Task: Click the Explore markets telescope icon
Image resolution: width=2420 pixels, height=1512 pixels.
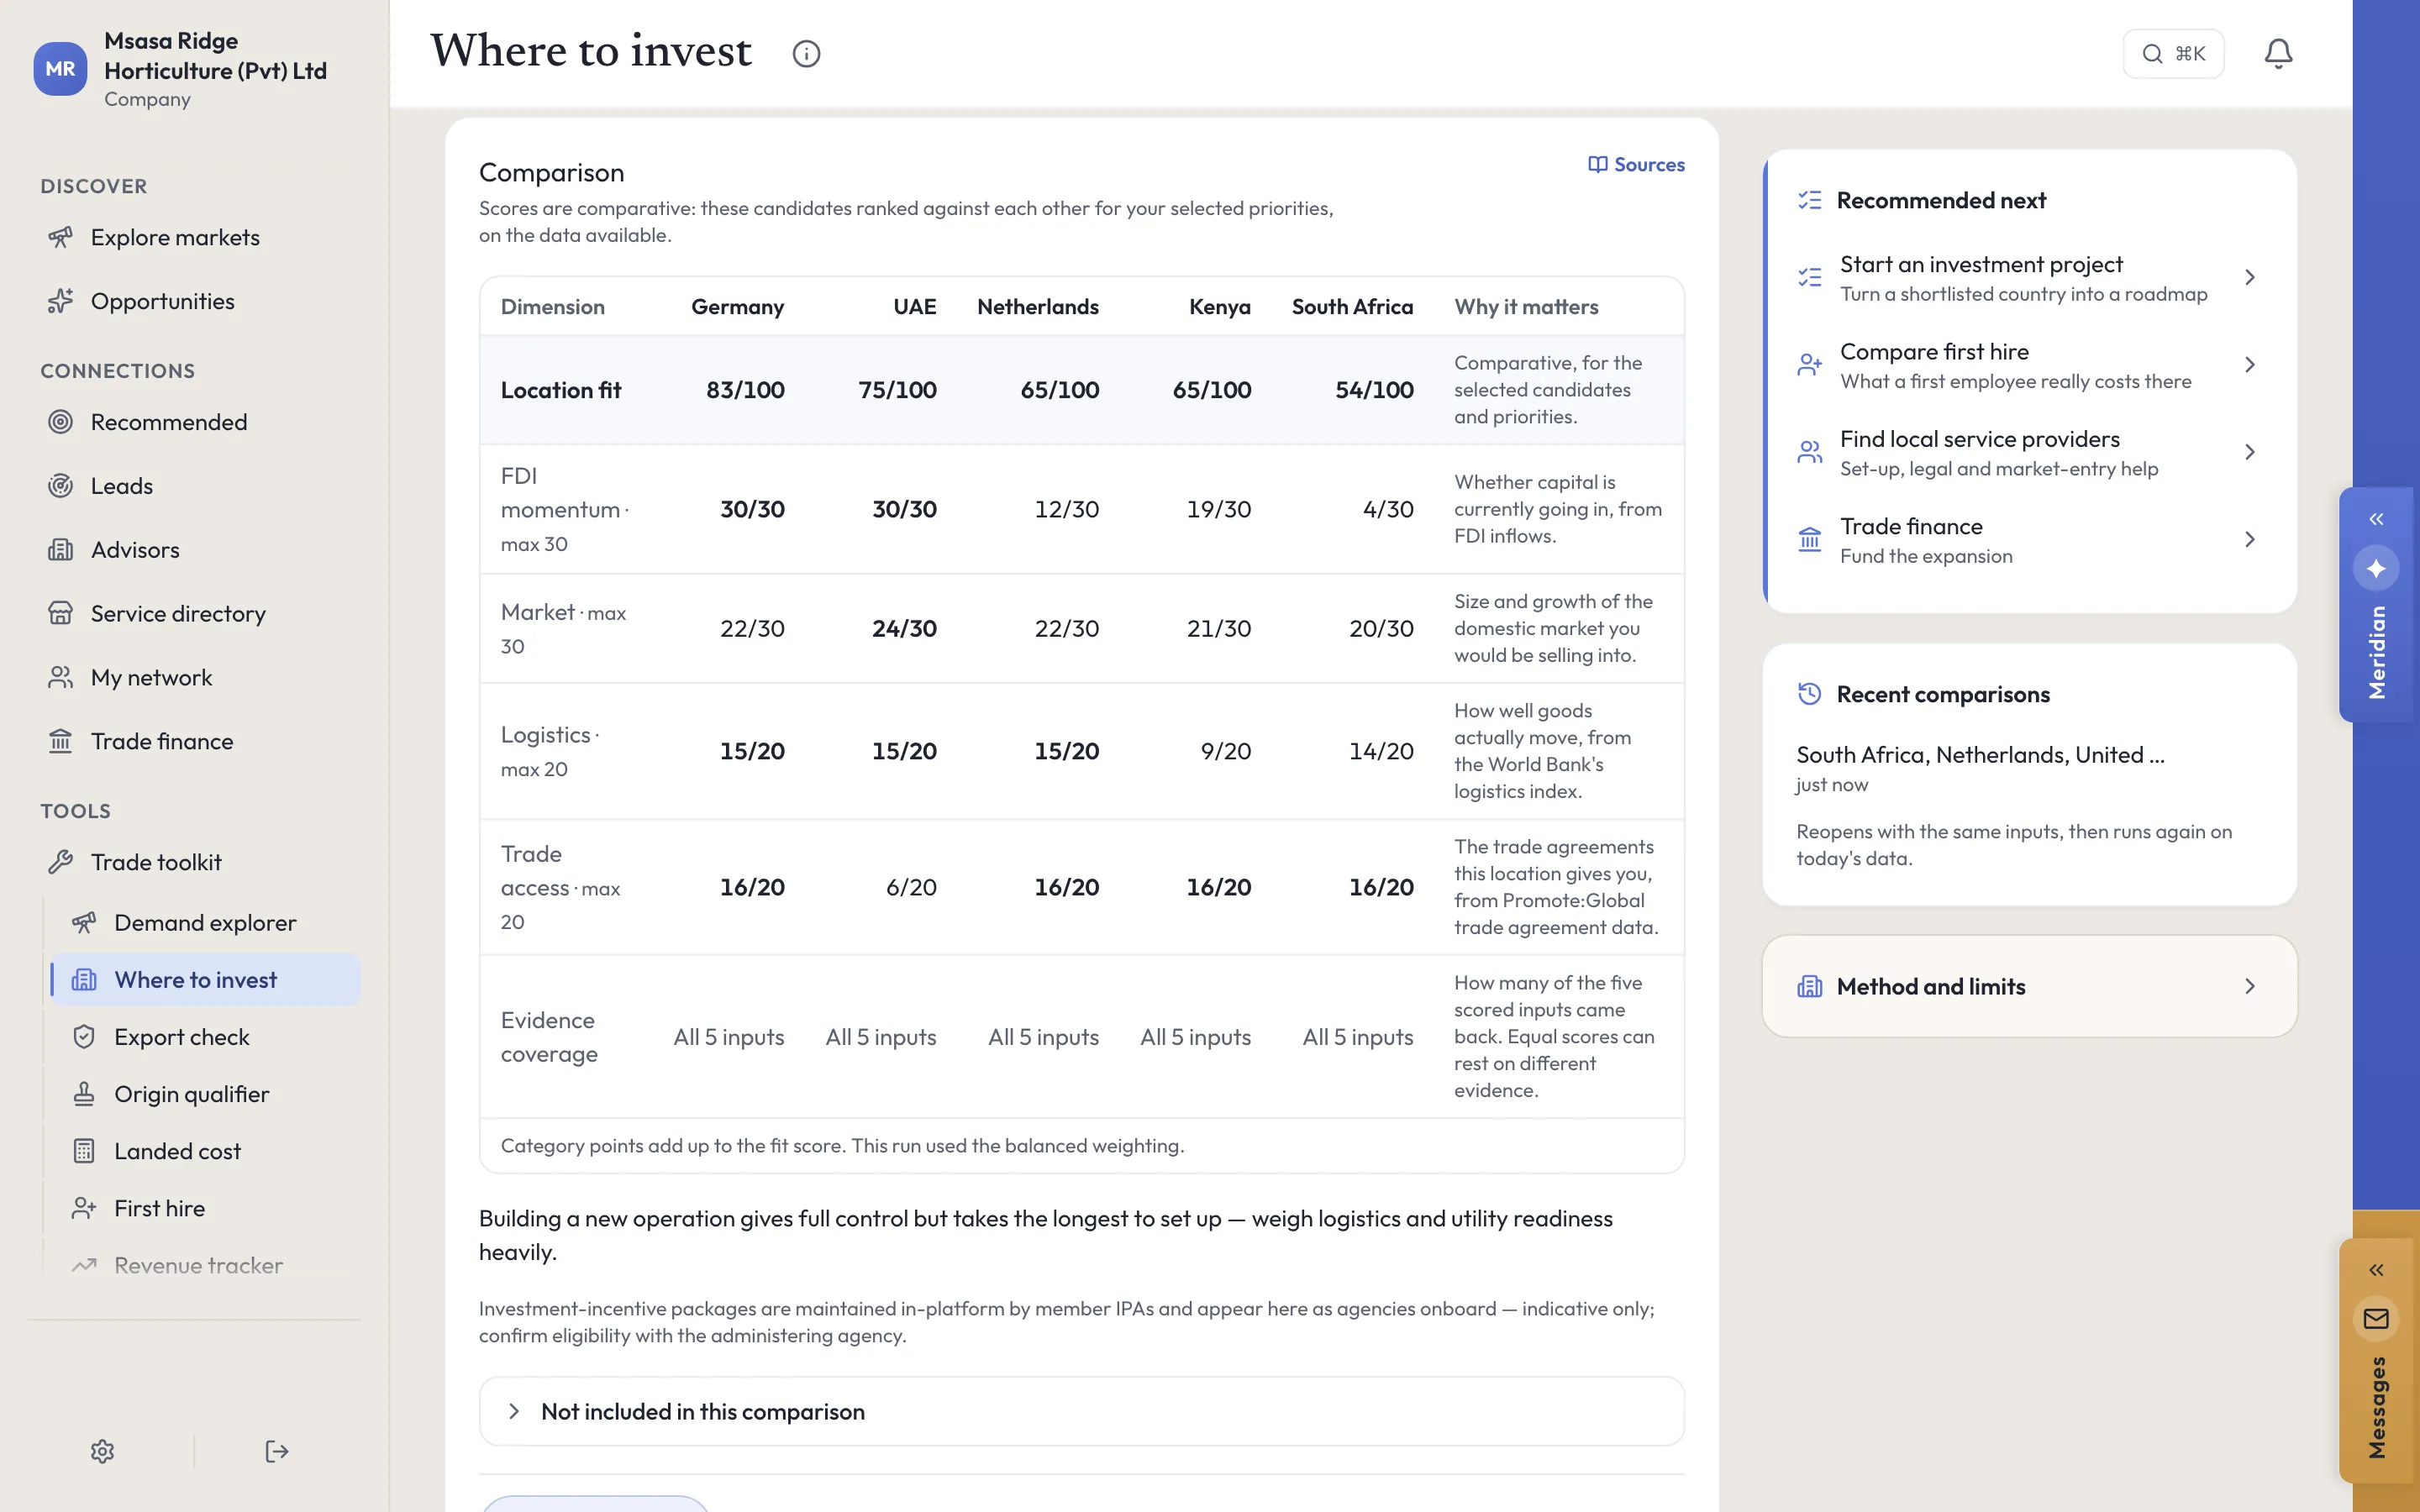Action: [x=61, y=237]
